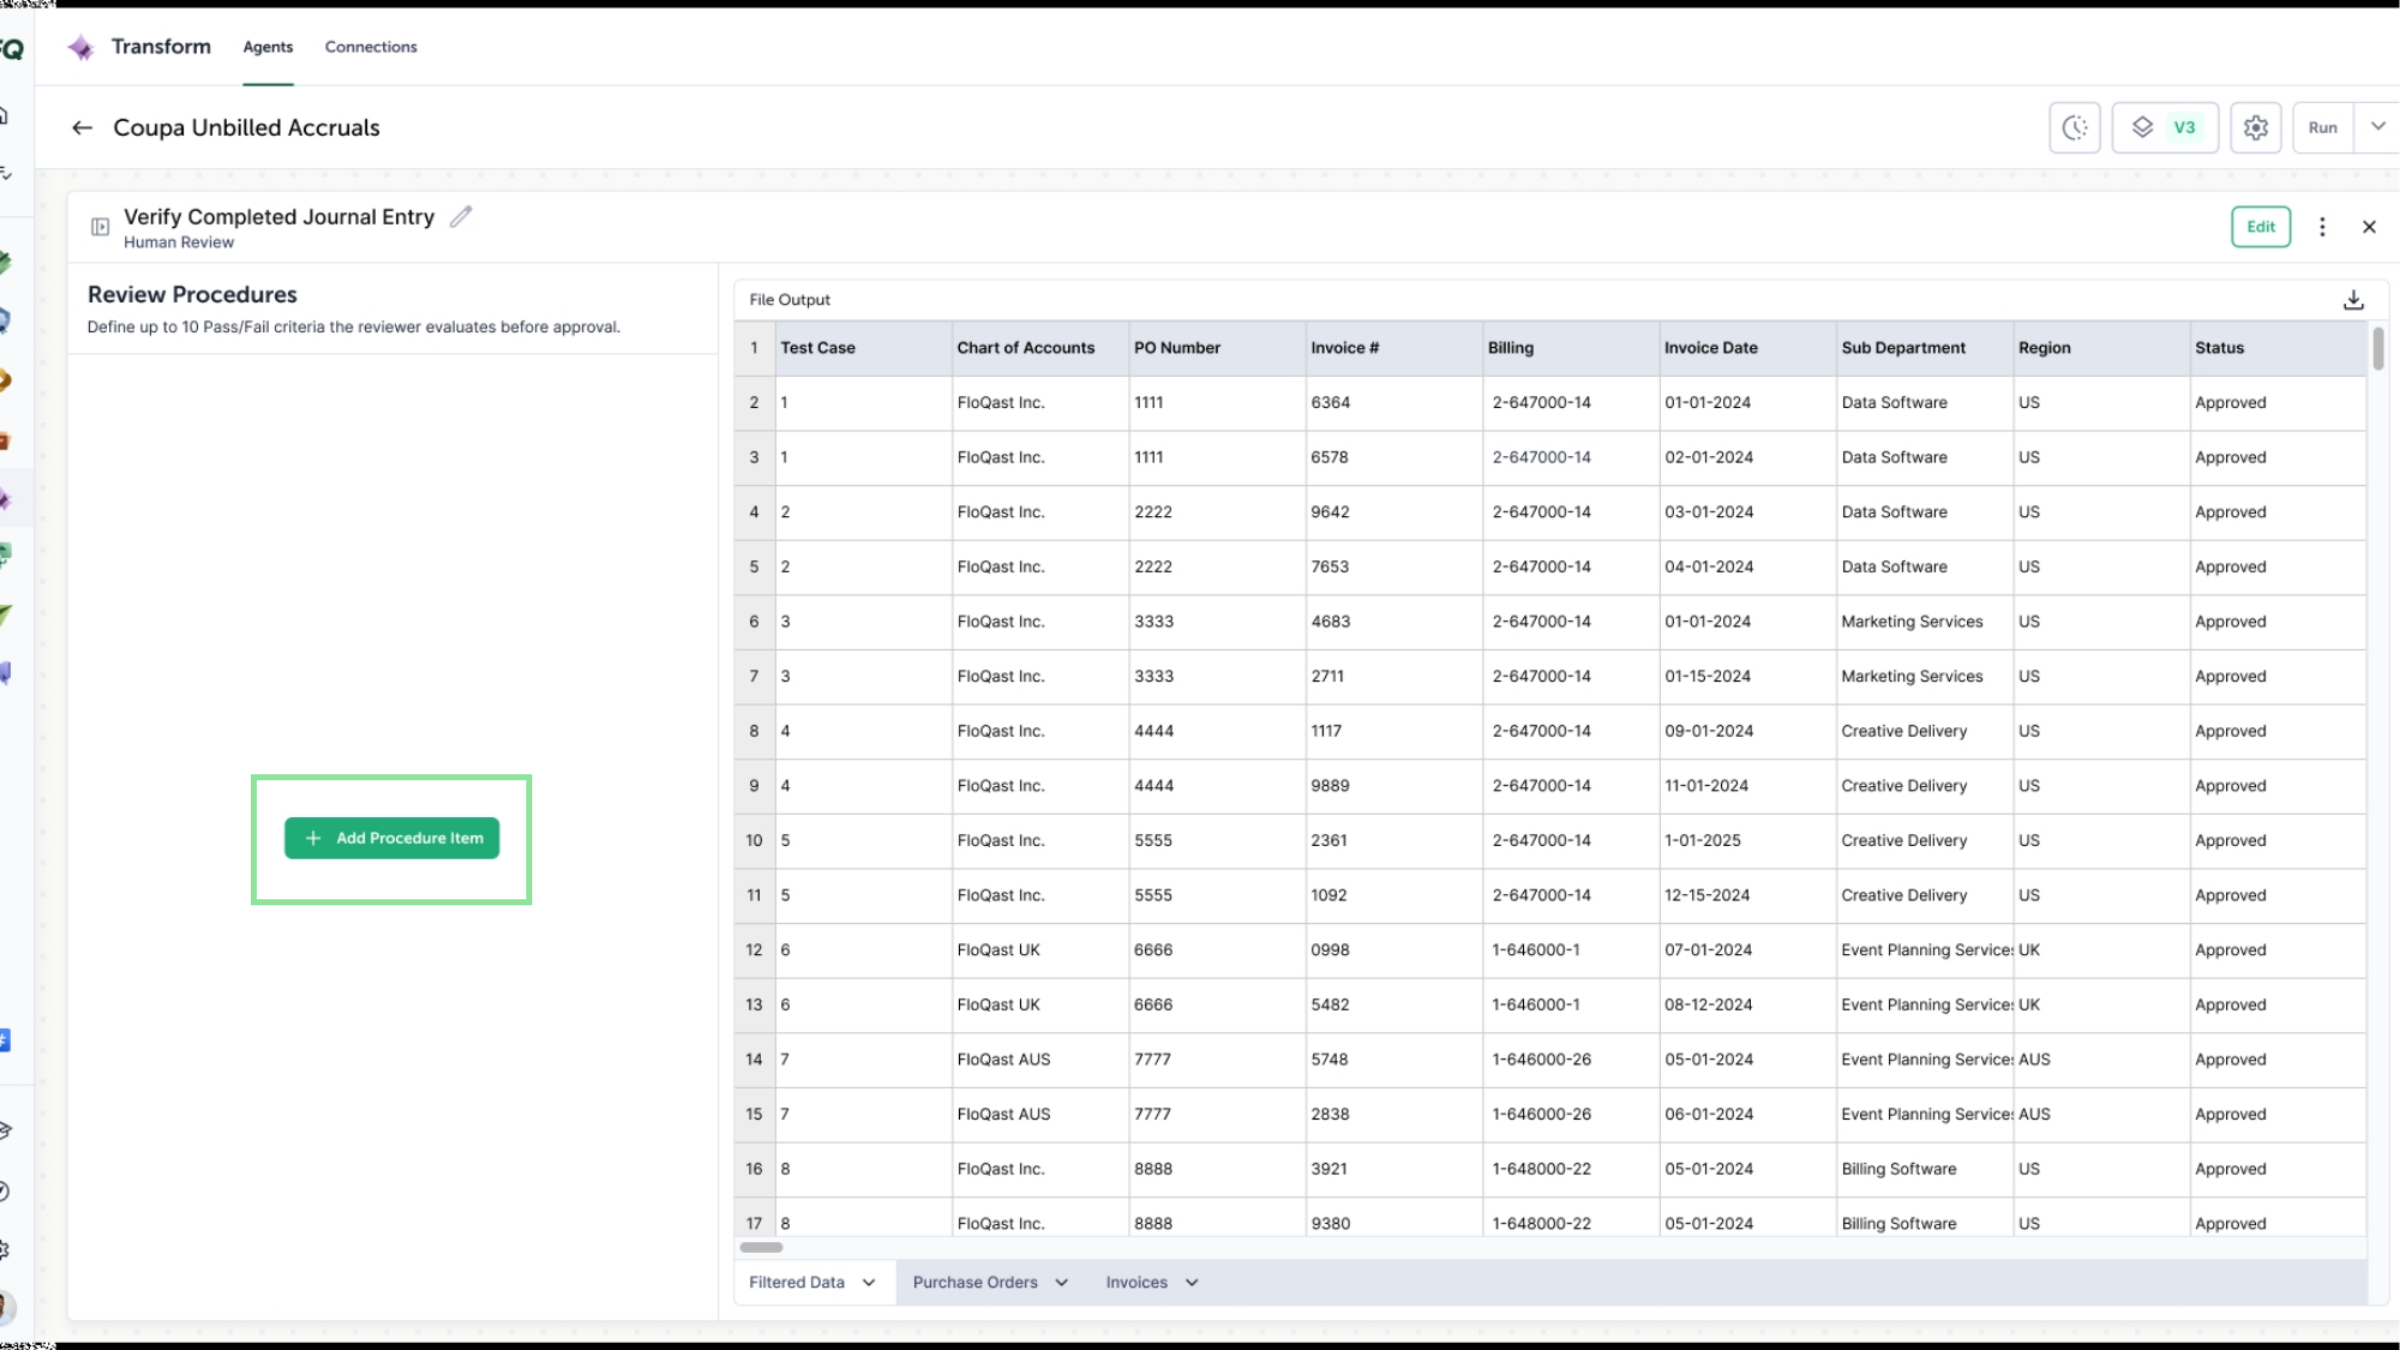Switch to the Connections tab

pos(371,47)
